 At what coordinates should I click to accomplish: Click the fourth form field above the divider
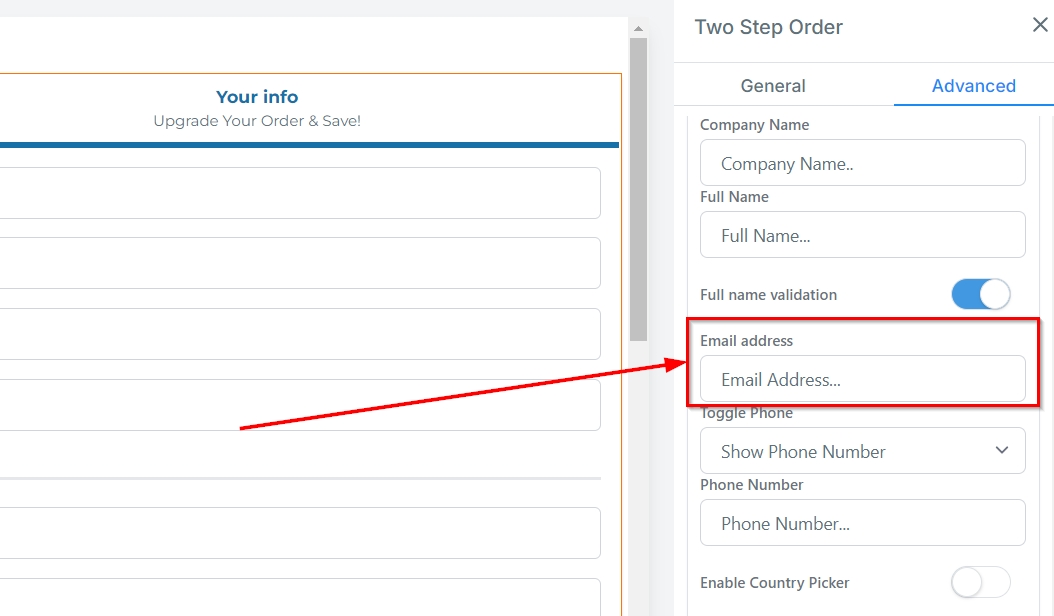(300, 405)
